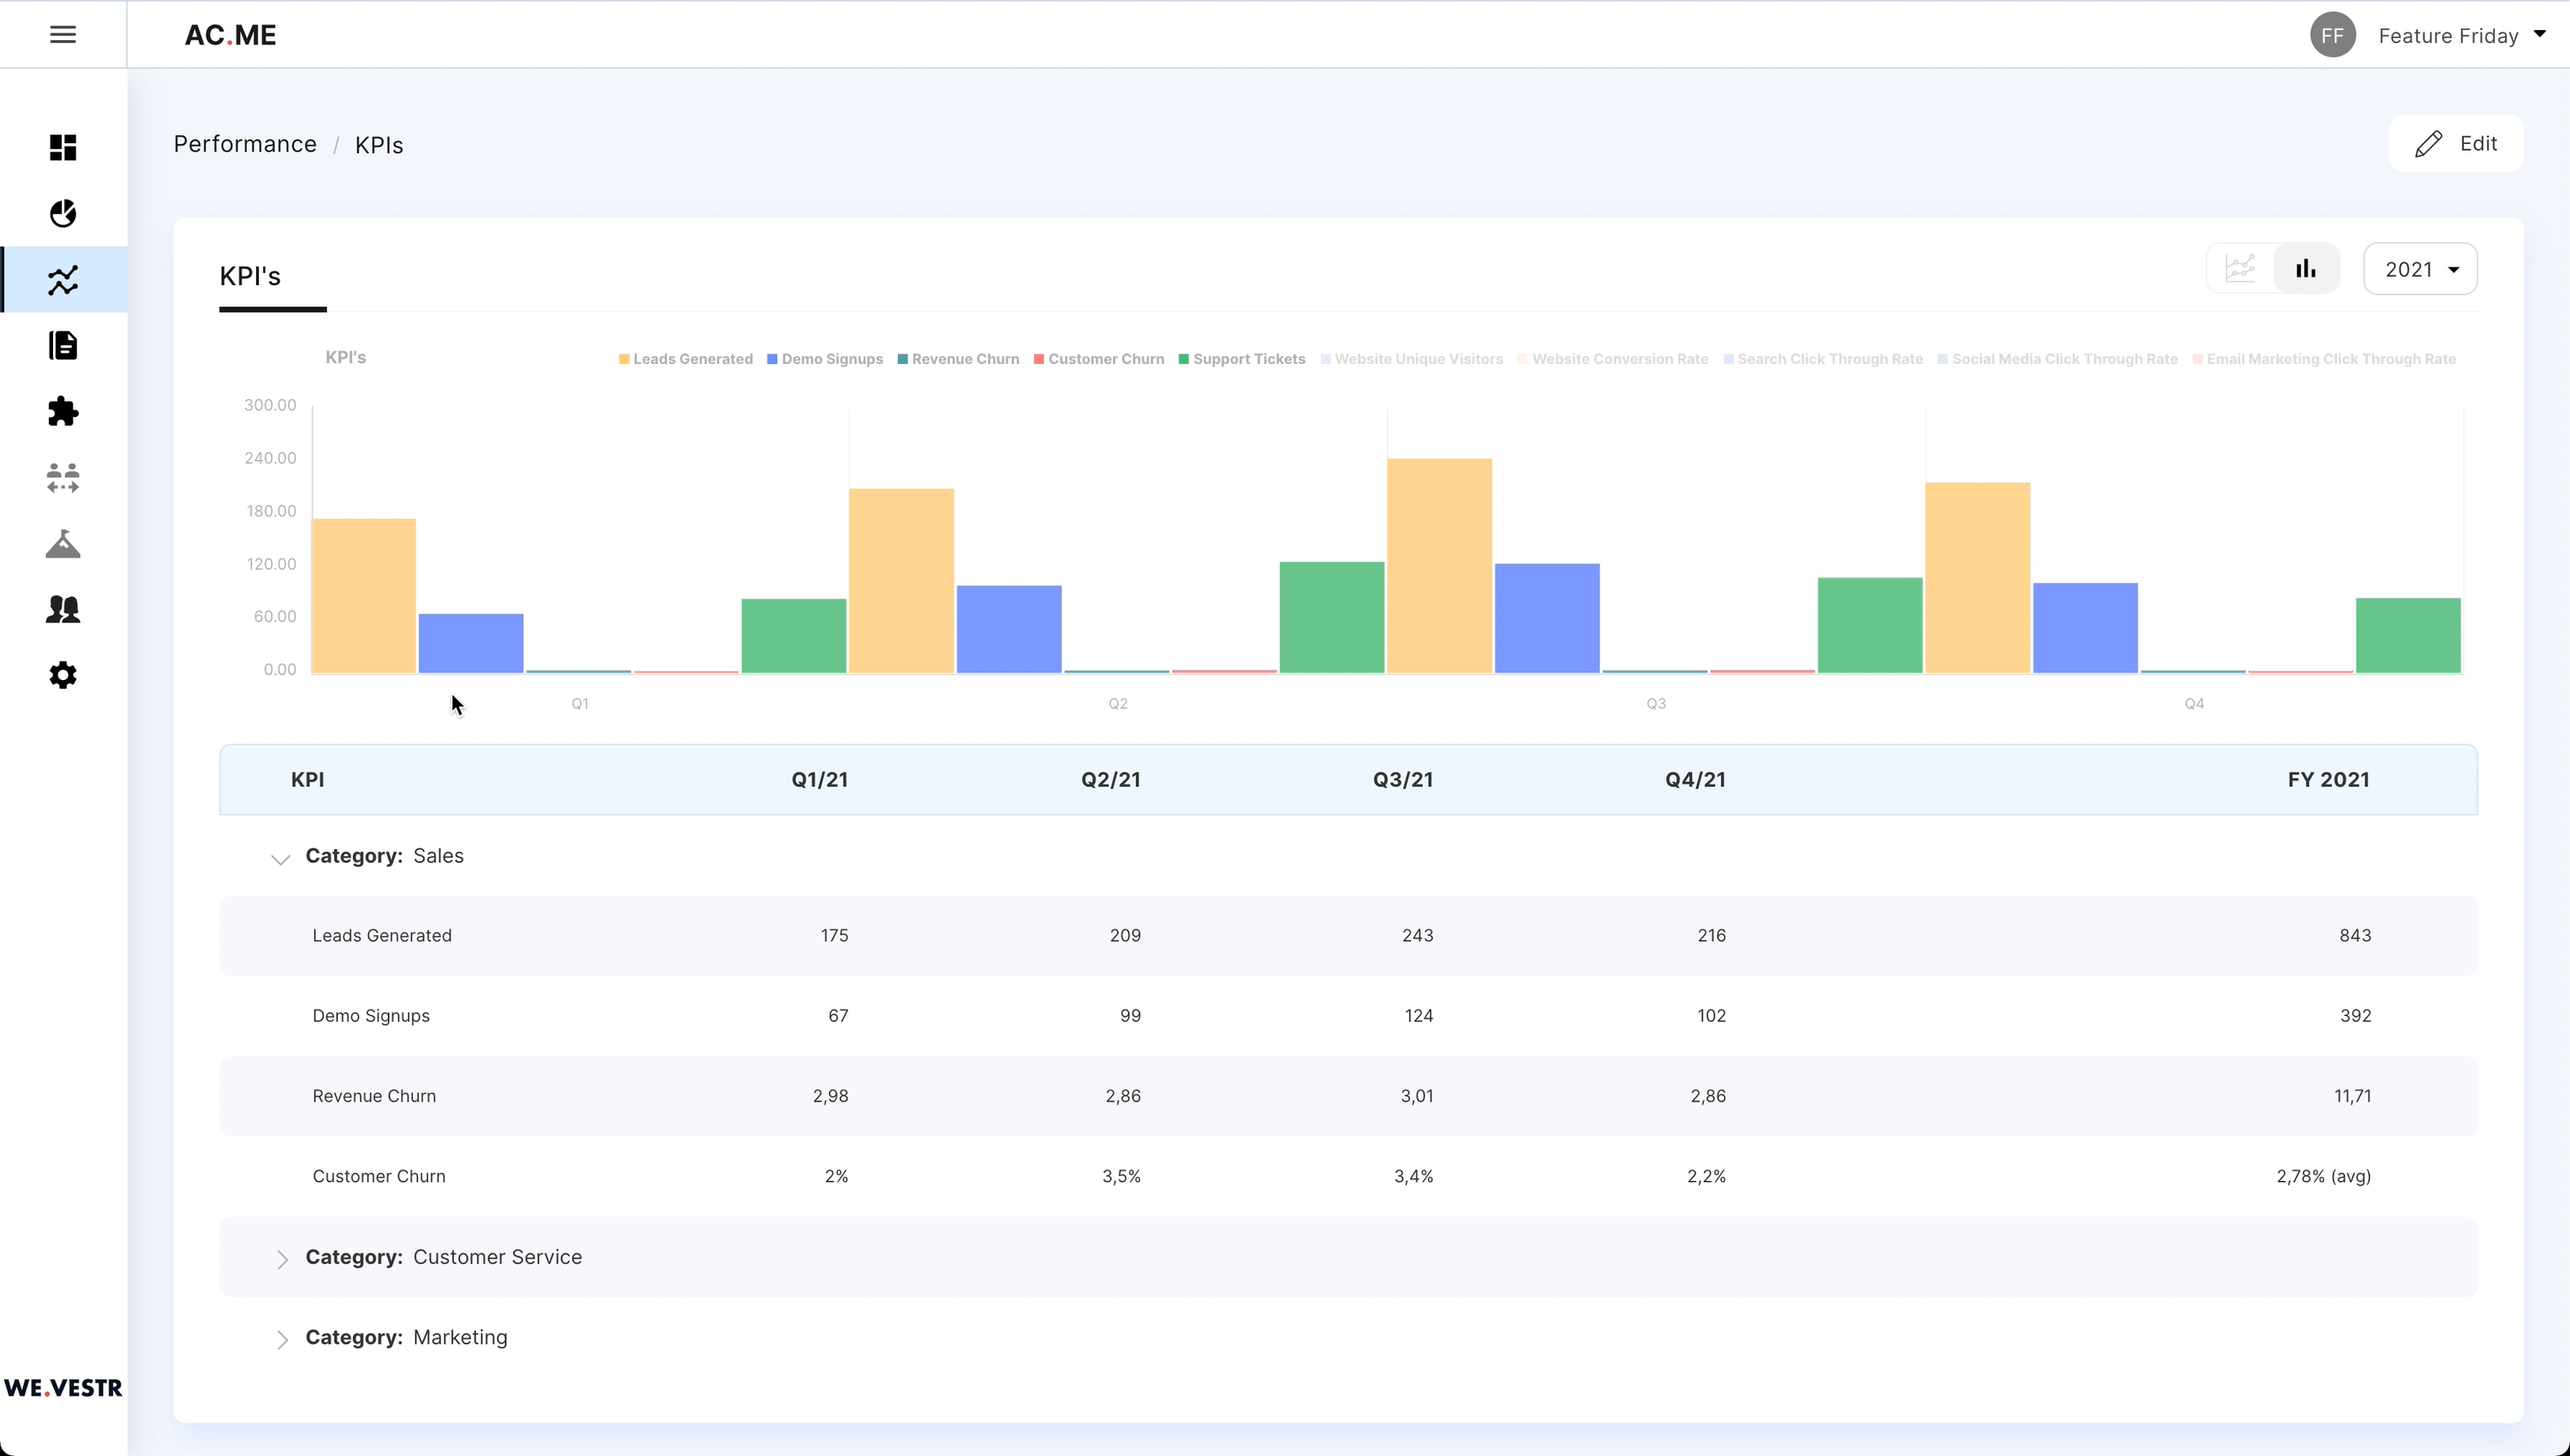Screen dimensions: 2570x1456
Task: Click the dashboard grid icon in sidebar
Action: pyautogui.click(x=63, y=148)
